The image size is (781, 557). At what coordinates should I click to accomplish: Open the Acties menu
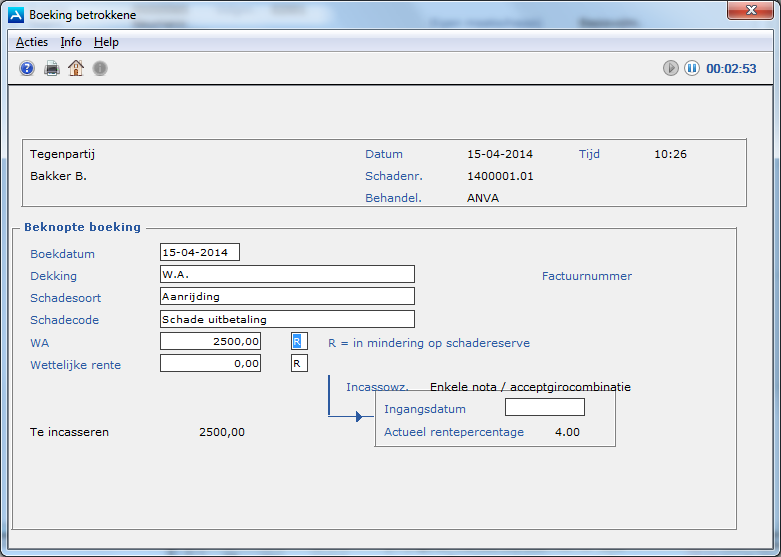click(32, 42)
